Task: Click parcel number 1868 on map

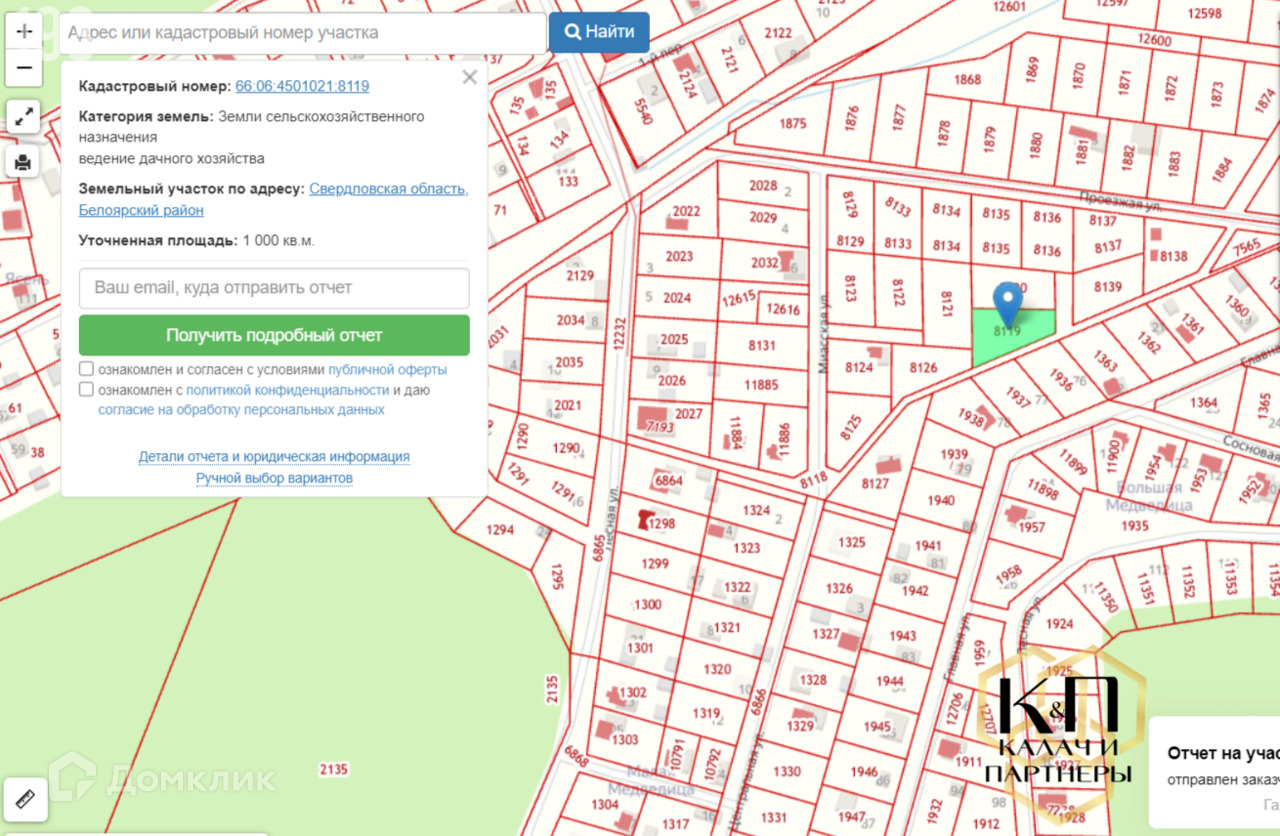Action: (x=968, y=80)
